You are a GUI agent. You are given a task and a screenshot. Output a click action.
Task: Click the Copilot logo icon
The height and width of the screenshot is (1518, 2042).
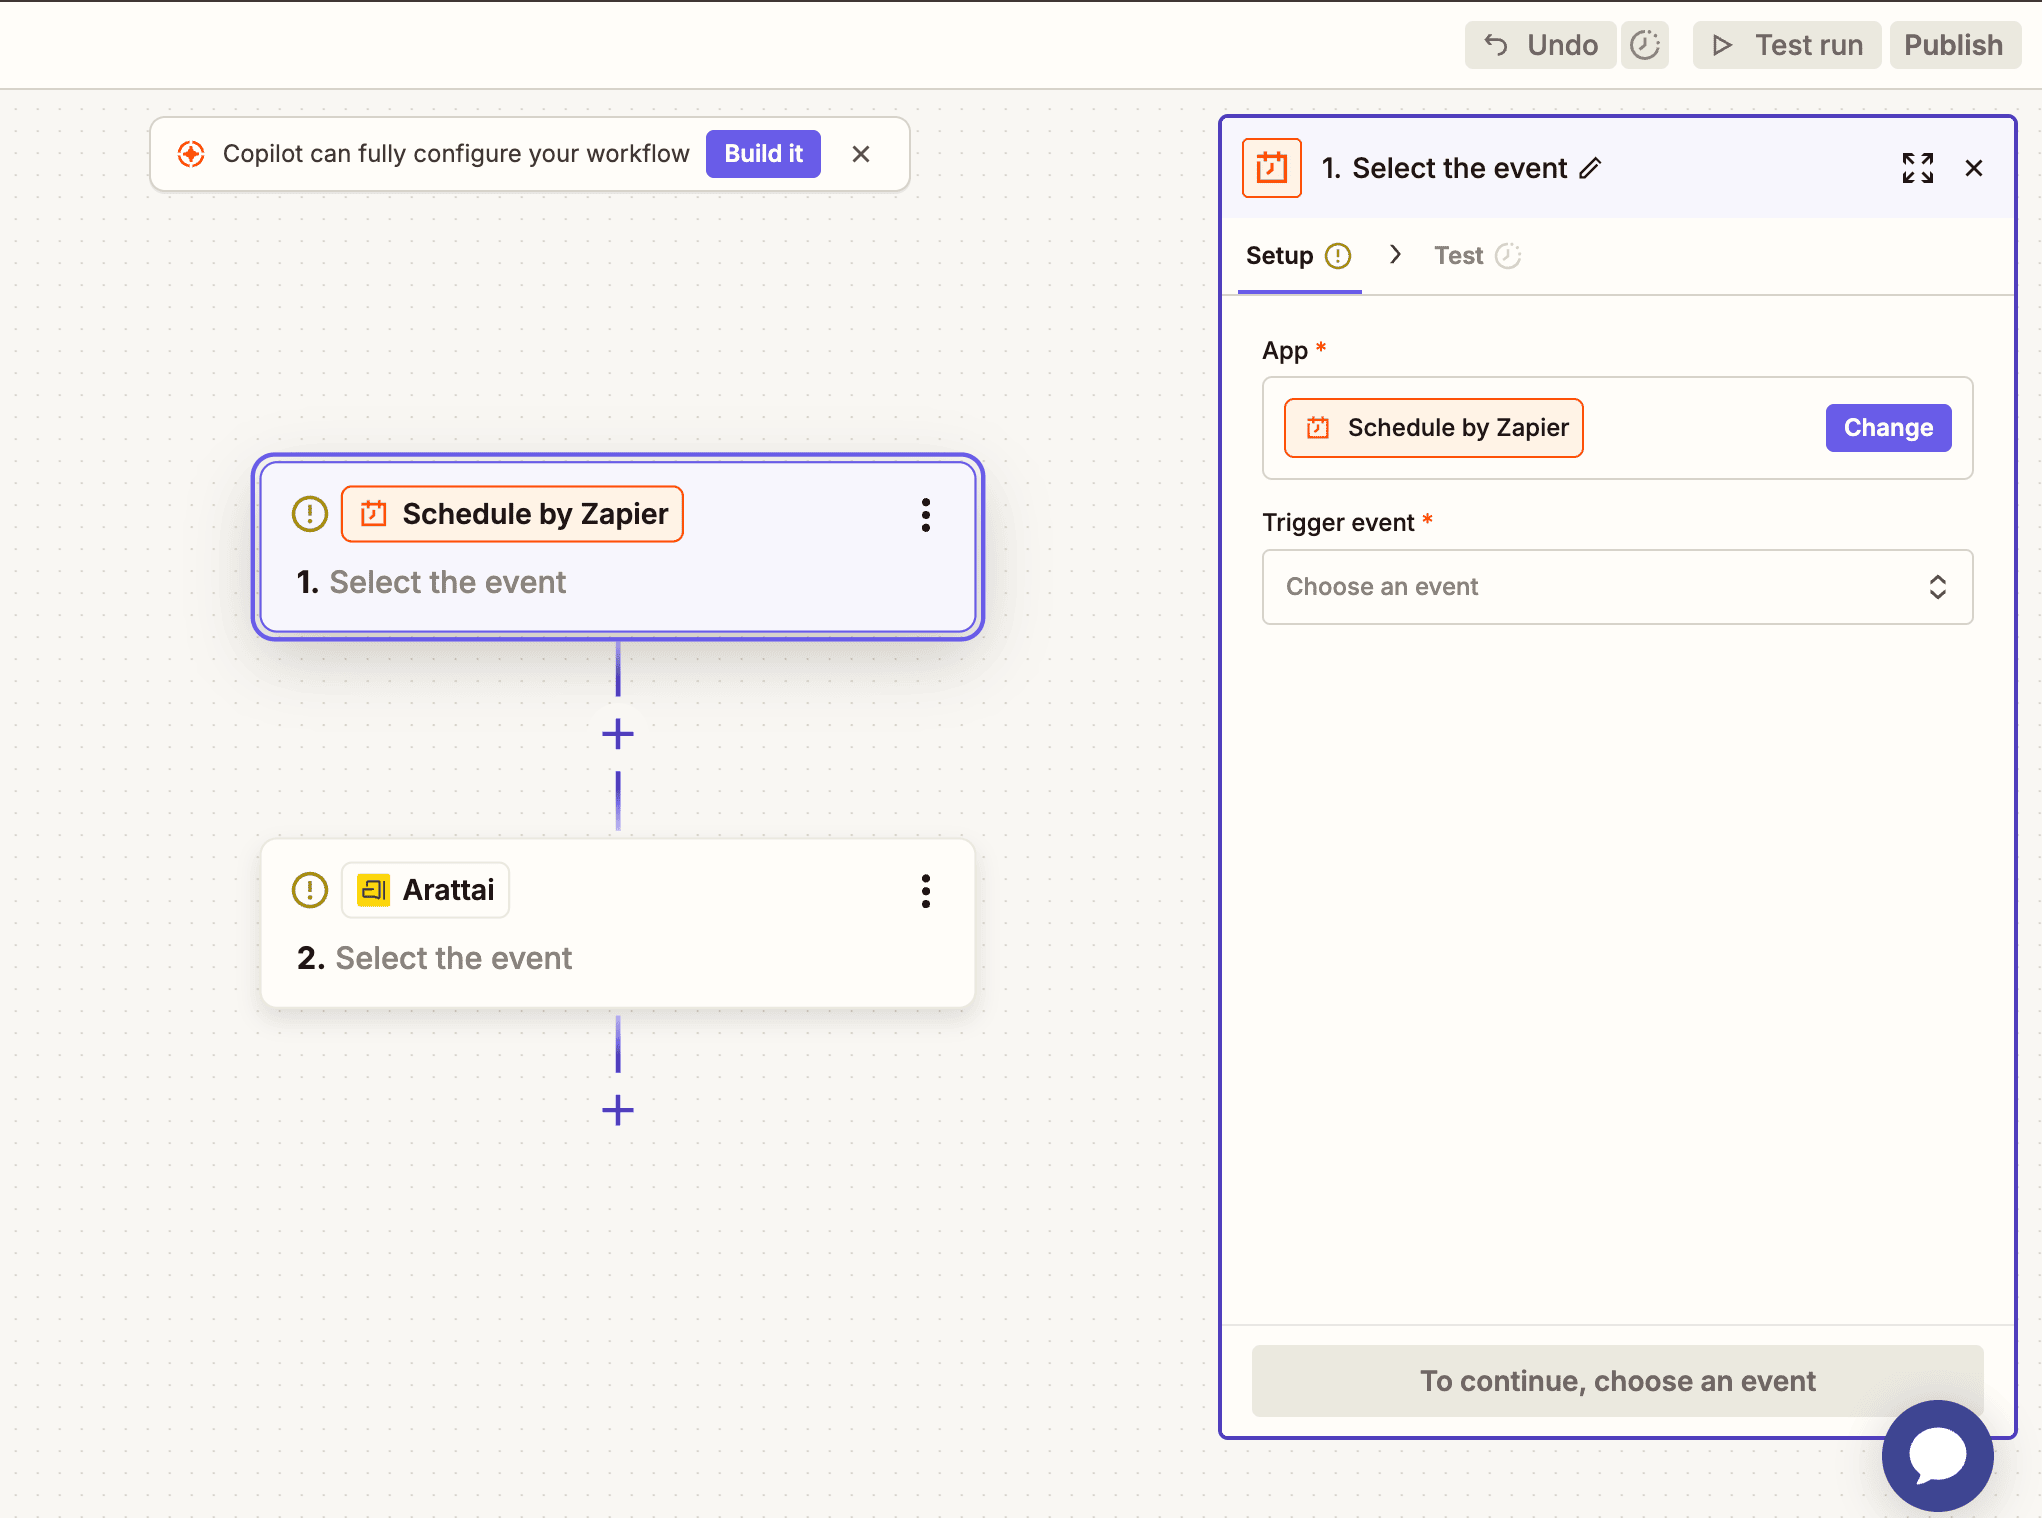(x=191, y=154)
